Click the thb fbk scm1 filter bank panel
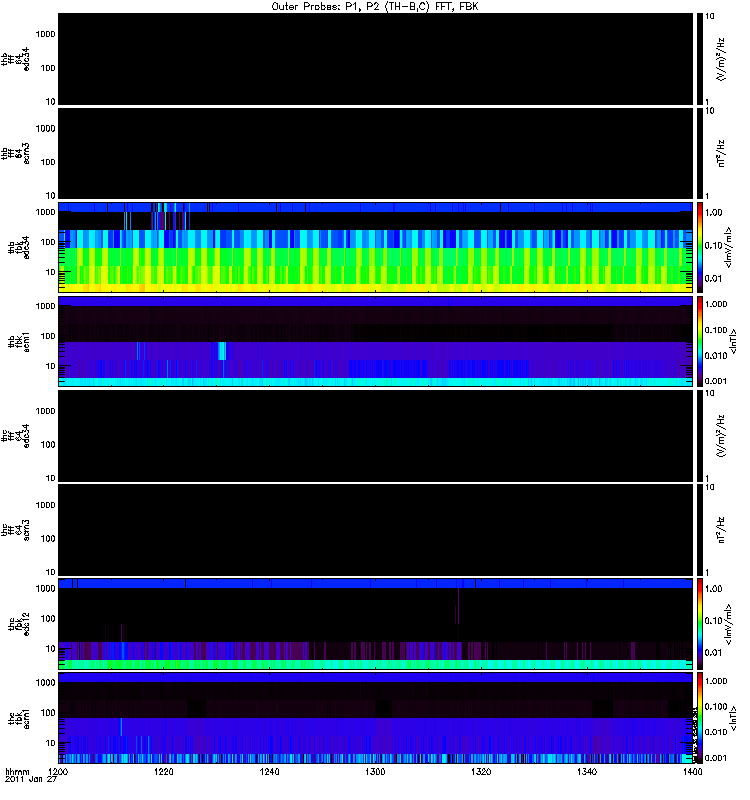 pos(375,341)
